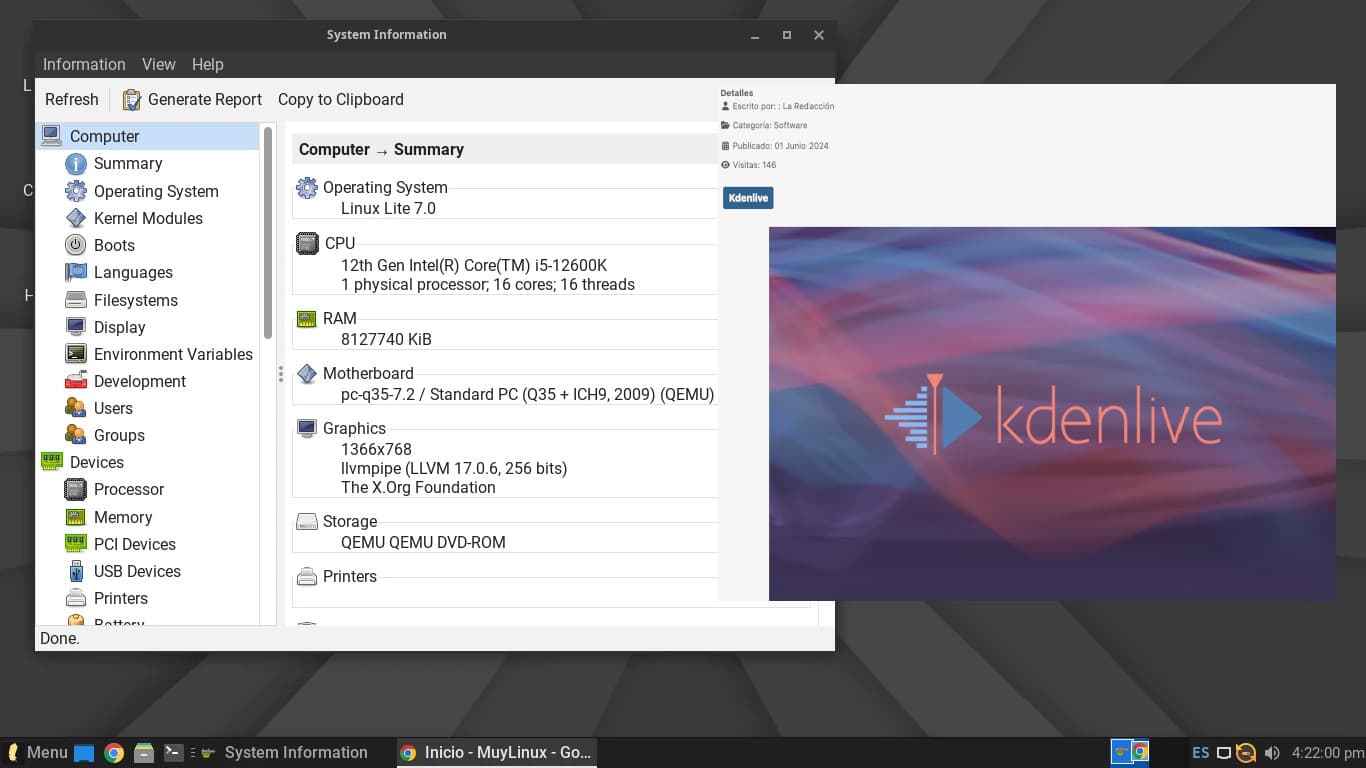Open Operating System sidebar entry
The image size is (1366, 768).
pos(156,191)
